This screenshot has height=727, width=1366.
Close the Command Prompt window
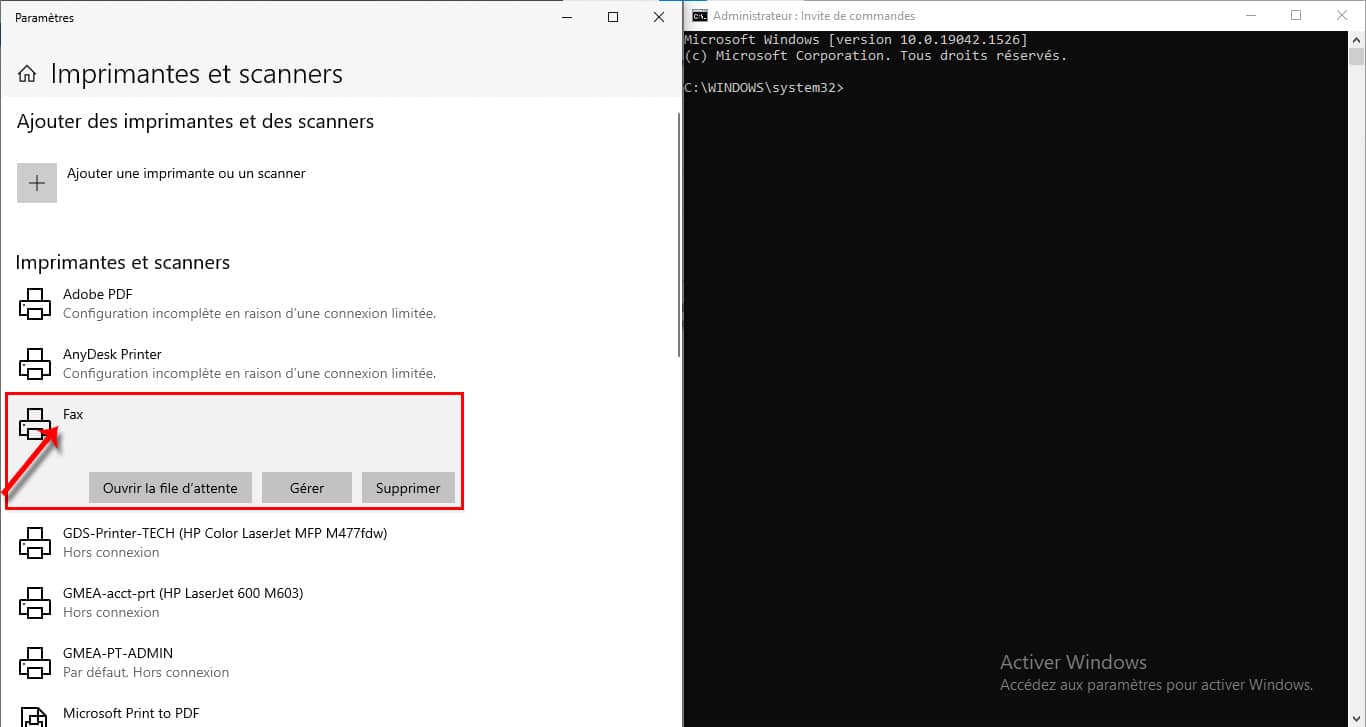tap(1343, 15)
